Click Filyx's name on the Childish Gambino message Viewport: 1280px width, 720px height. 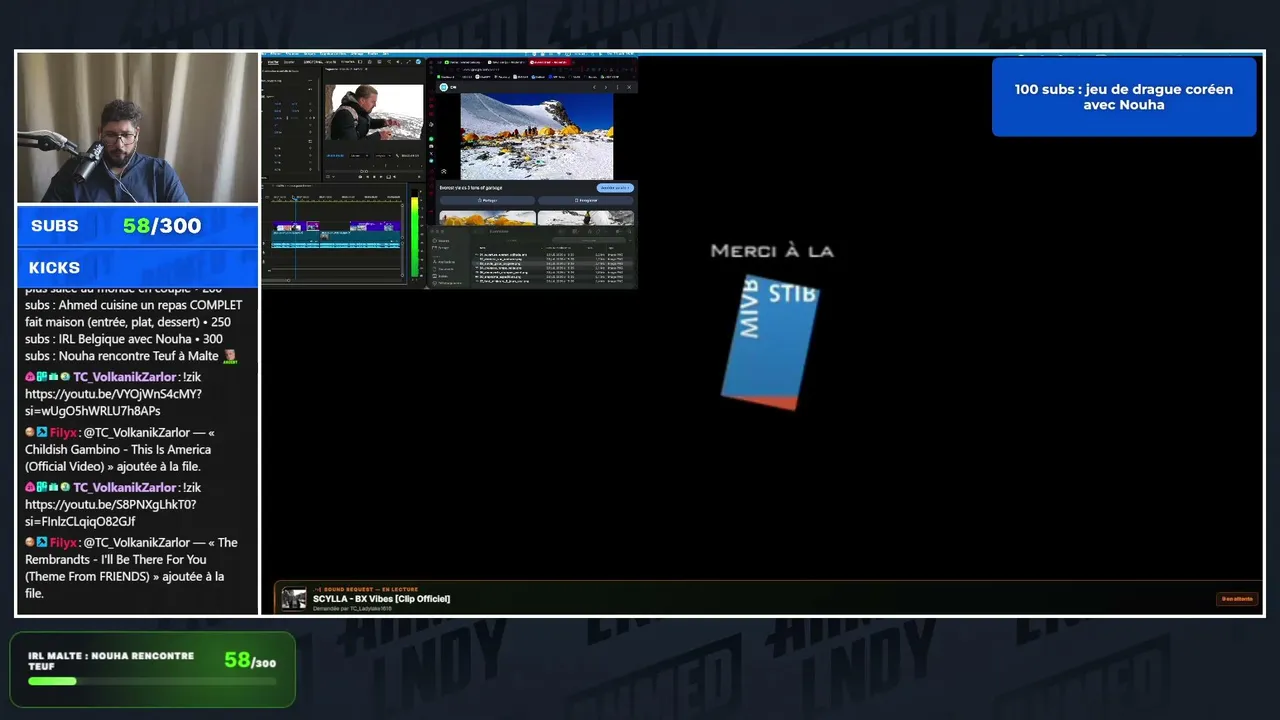pyautogui.click(x=64, y=433)
